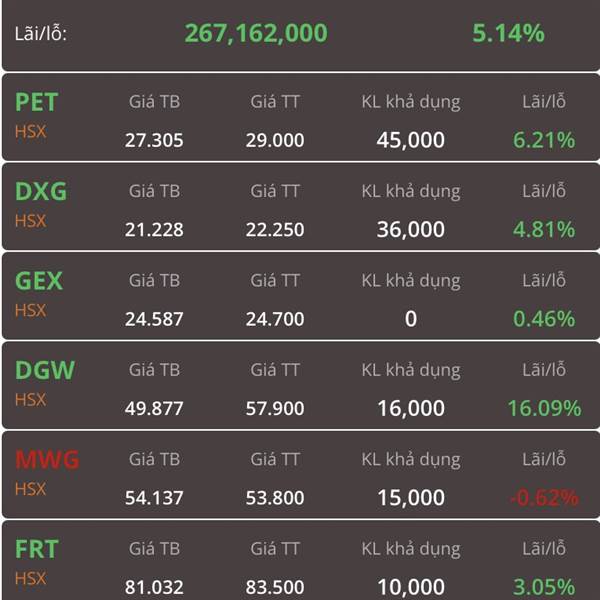The height and width of the screenshot is (600, 600).
Task: Select DXG gain value 4.81%
Action: click(544, 230)
